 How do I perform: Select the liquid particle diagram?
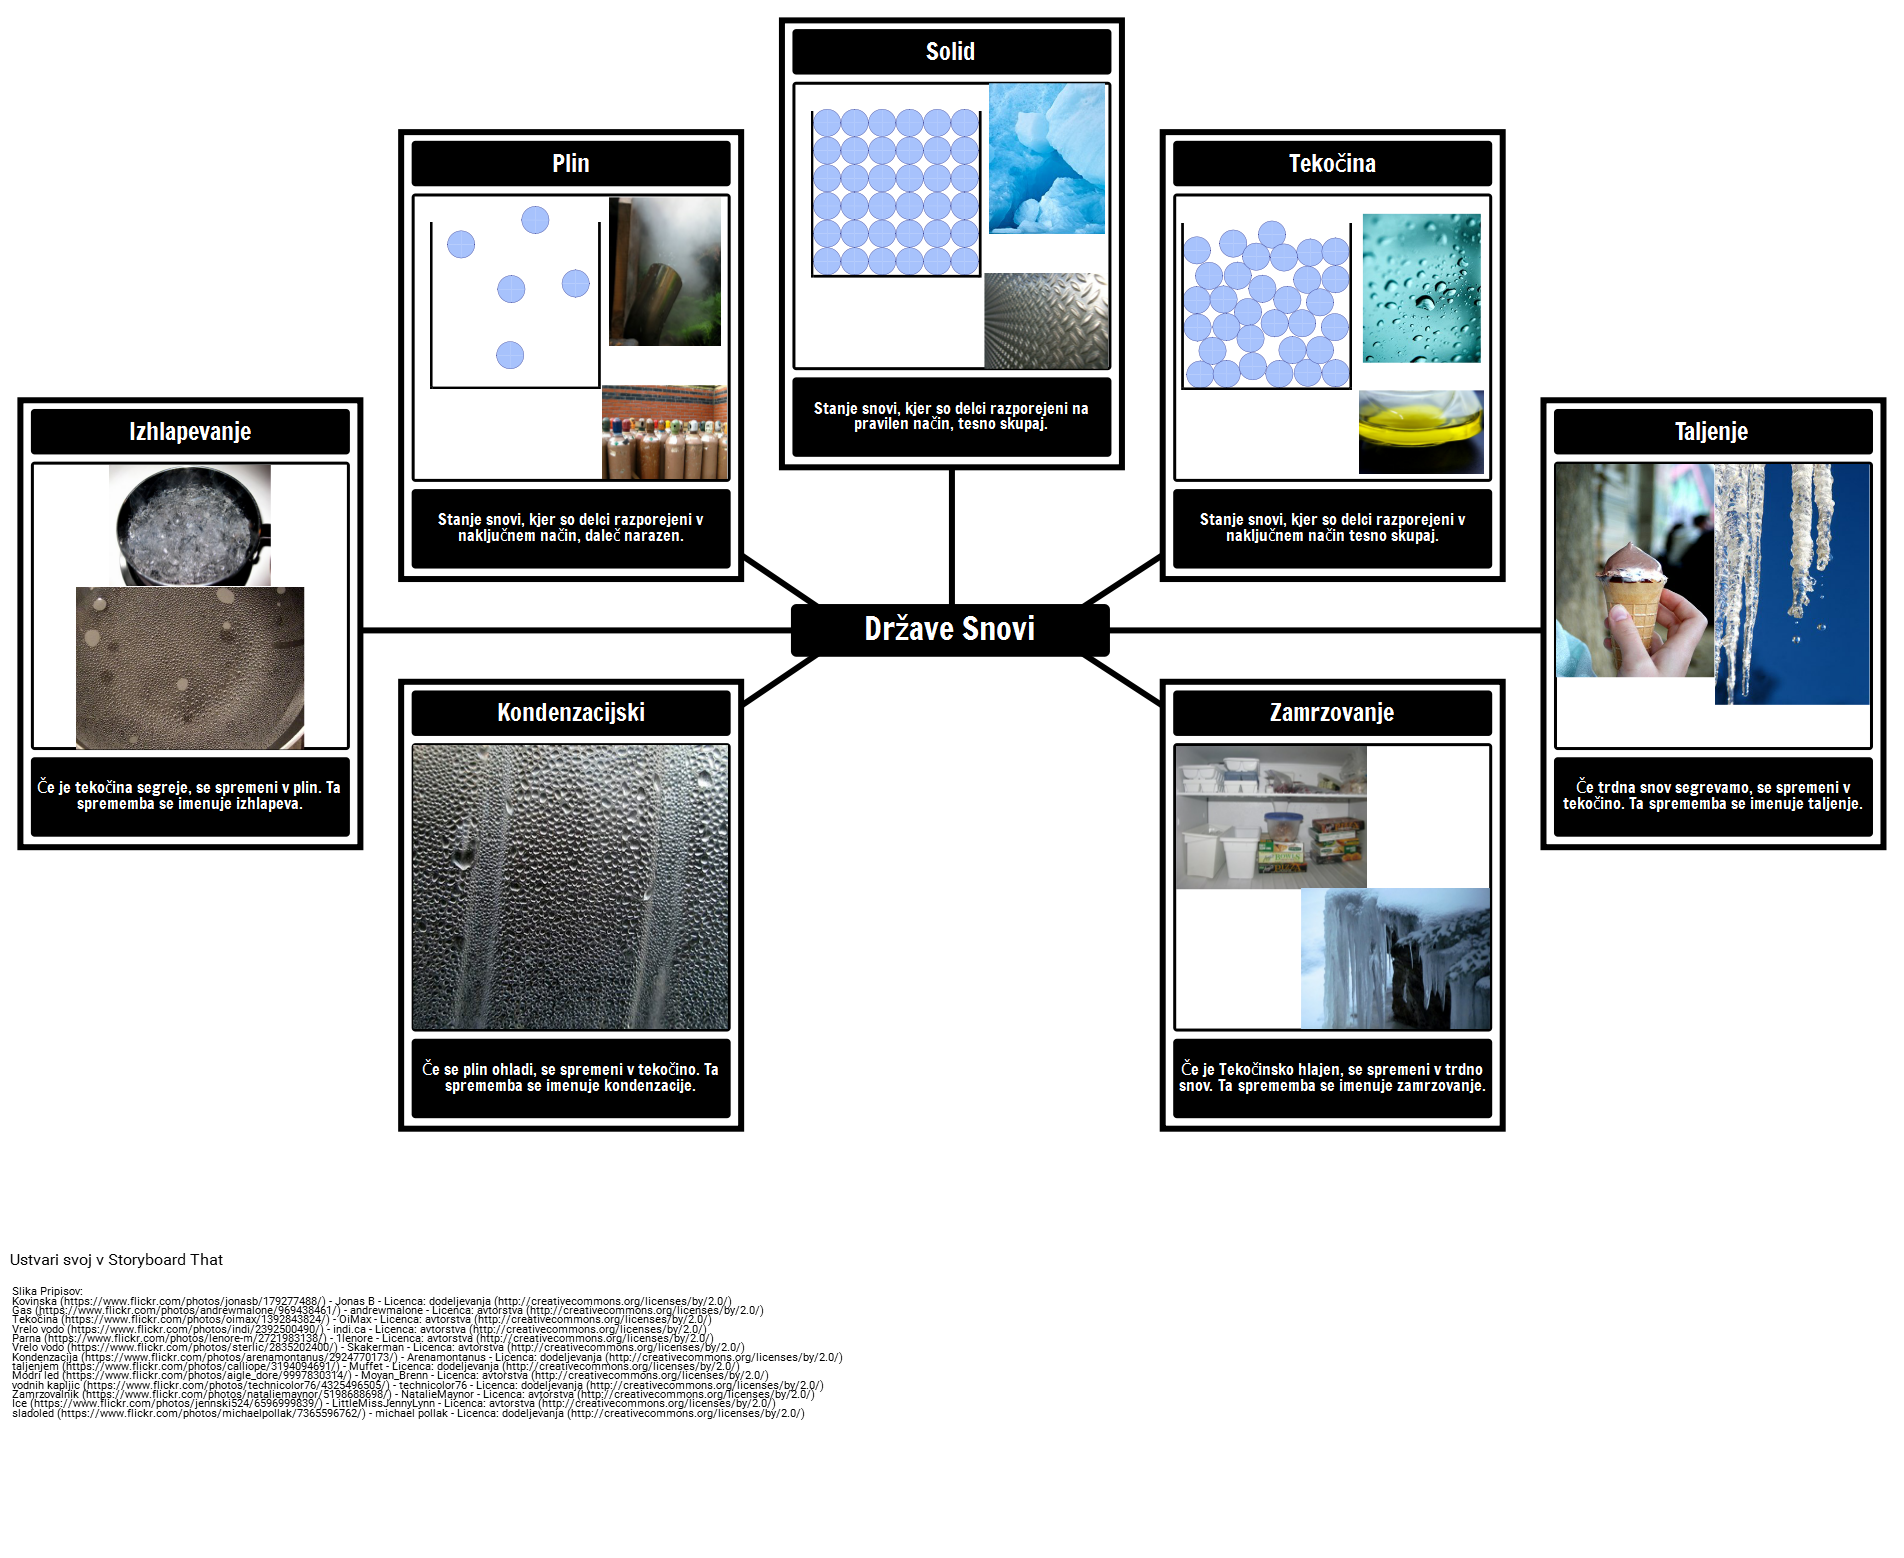coord(1266,305)
